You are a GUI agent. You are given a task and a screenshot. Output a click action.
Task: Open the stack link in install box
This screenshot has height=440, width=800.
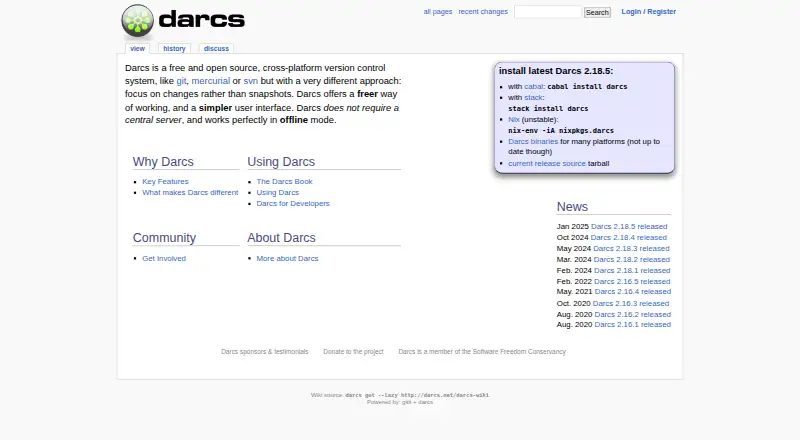tap(533, 97)
